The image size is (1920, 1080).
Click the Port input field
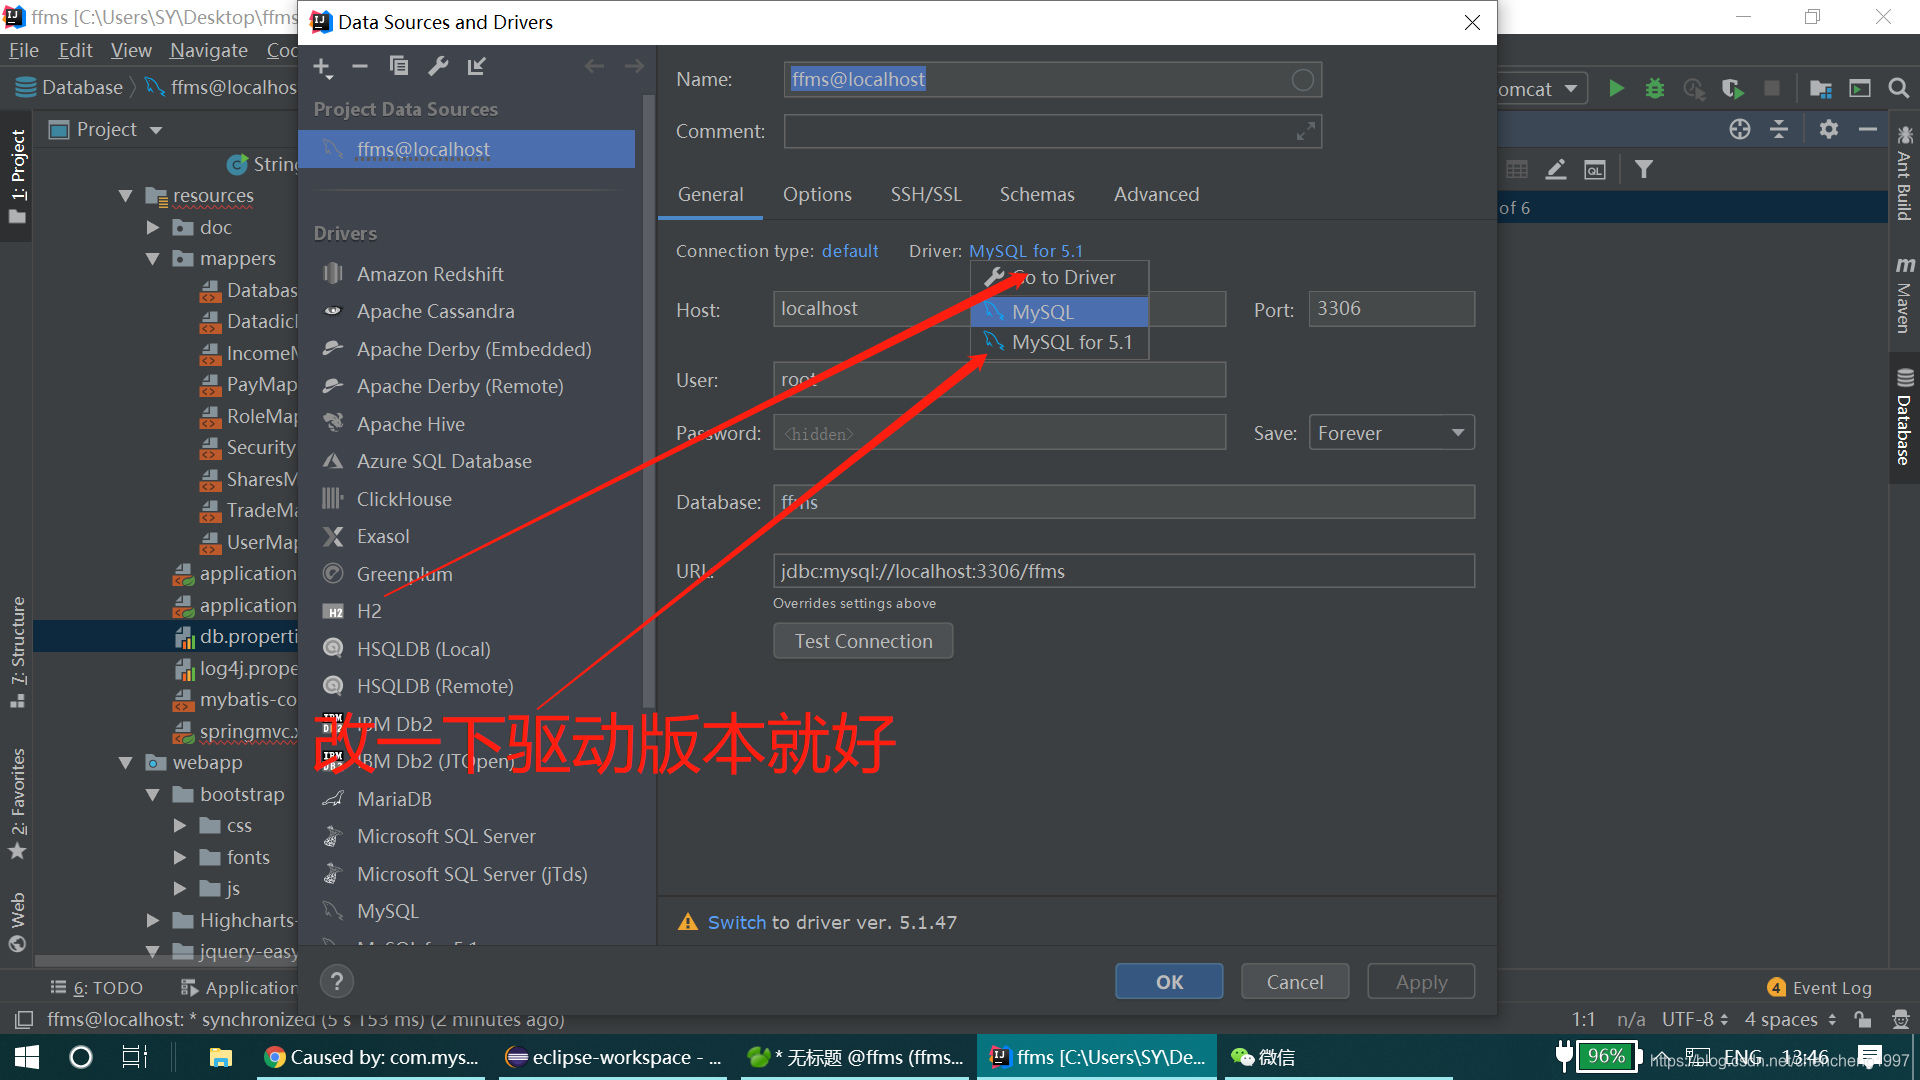coord(1391,309)
